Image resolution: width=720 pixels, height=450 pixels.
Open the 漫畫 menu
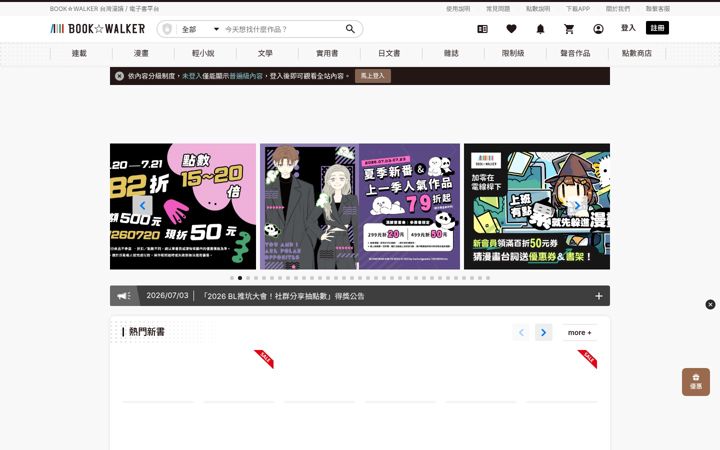(x=141, y=53)
